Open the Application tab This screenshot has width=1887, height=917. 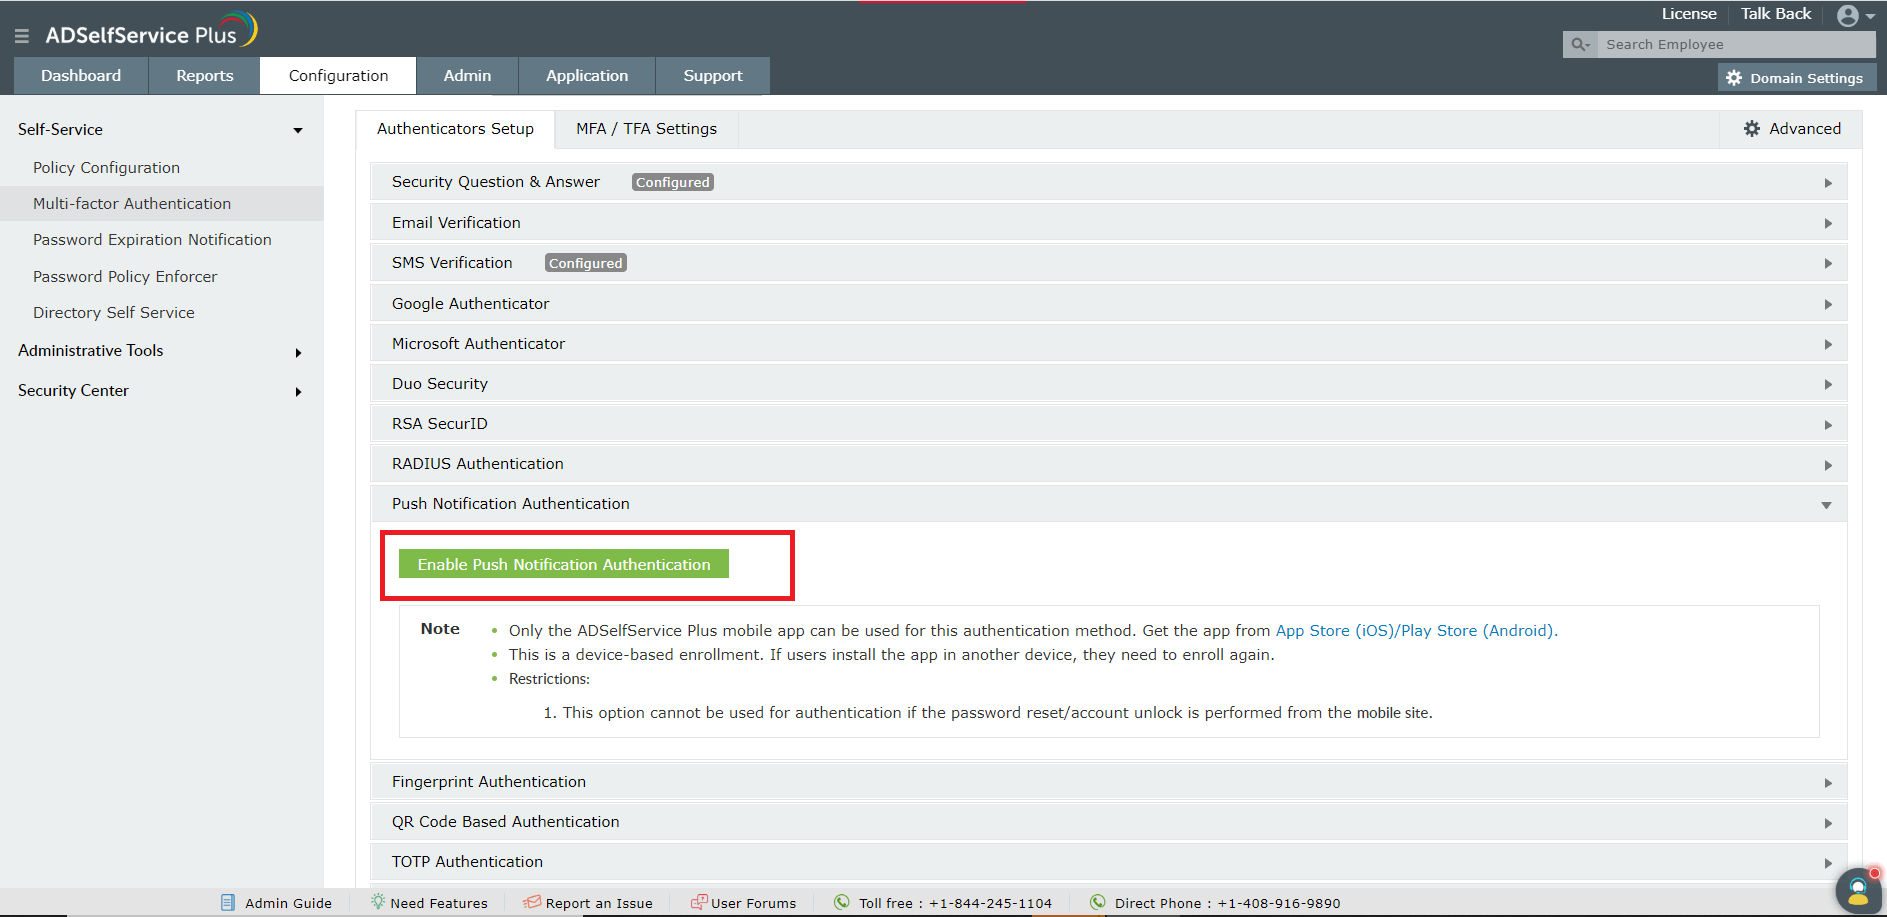(x=587, y=76)
